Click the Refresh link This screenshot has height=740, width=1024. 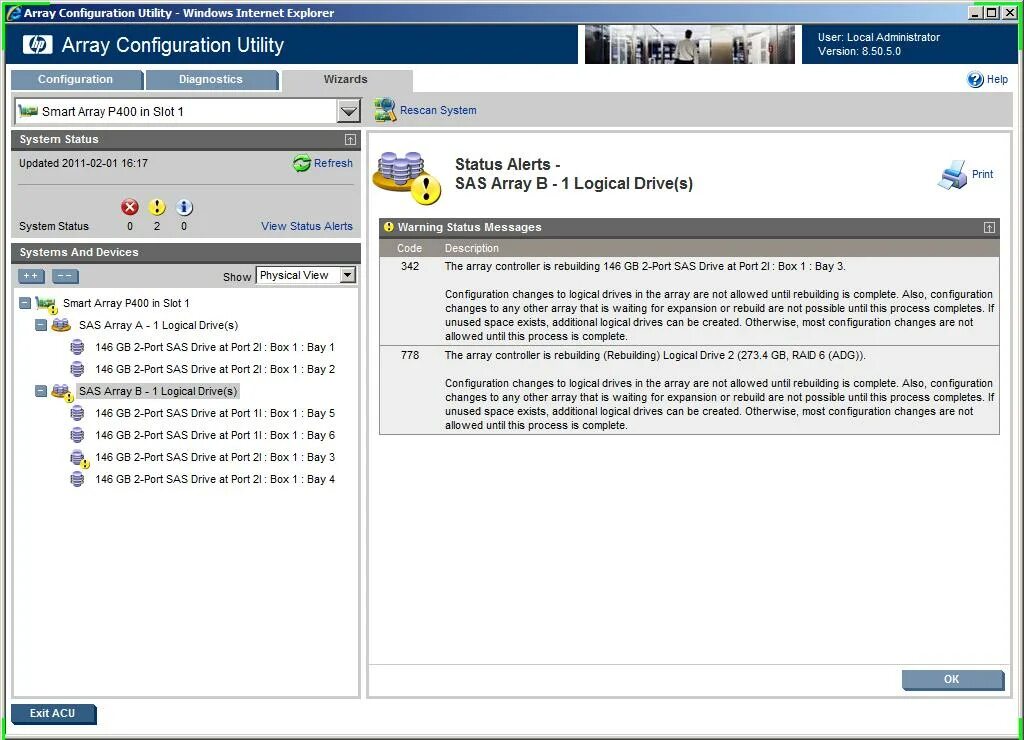pos(333,163)
